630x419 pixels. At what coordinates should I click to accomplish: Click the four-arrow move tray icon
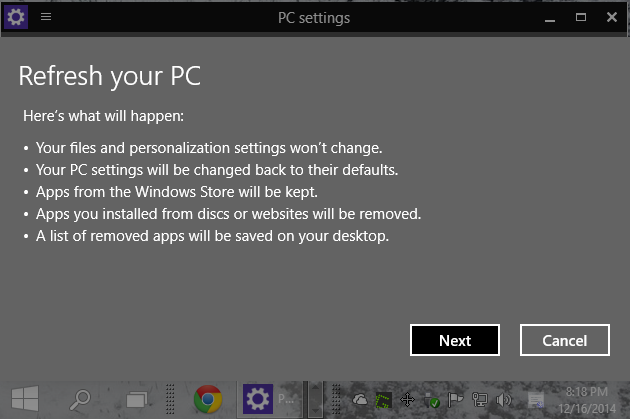(407, 400)
